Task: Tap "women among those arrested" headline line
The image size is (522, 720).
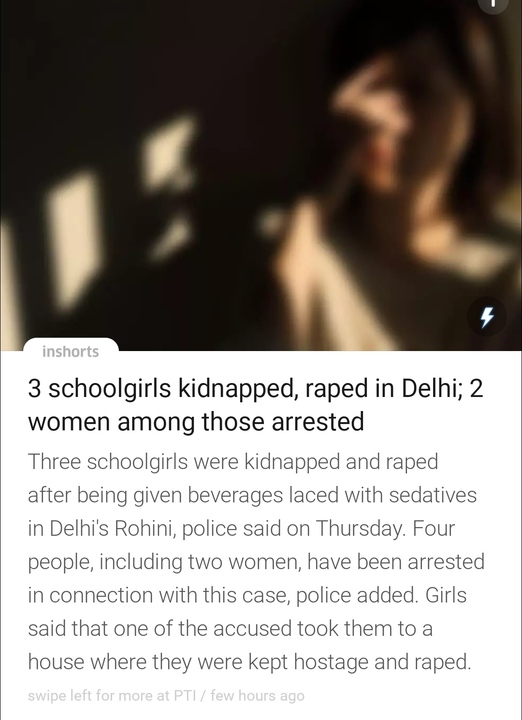Action: pos(196,422)
